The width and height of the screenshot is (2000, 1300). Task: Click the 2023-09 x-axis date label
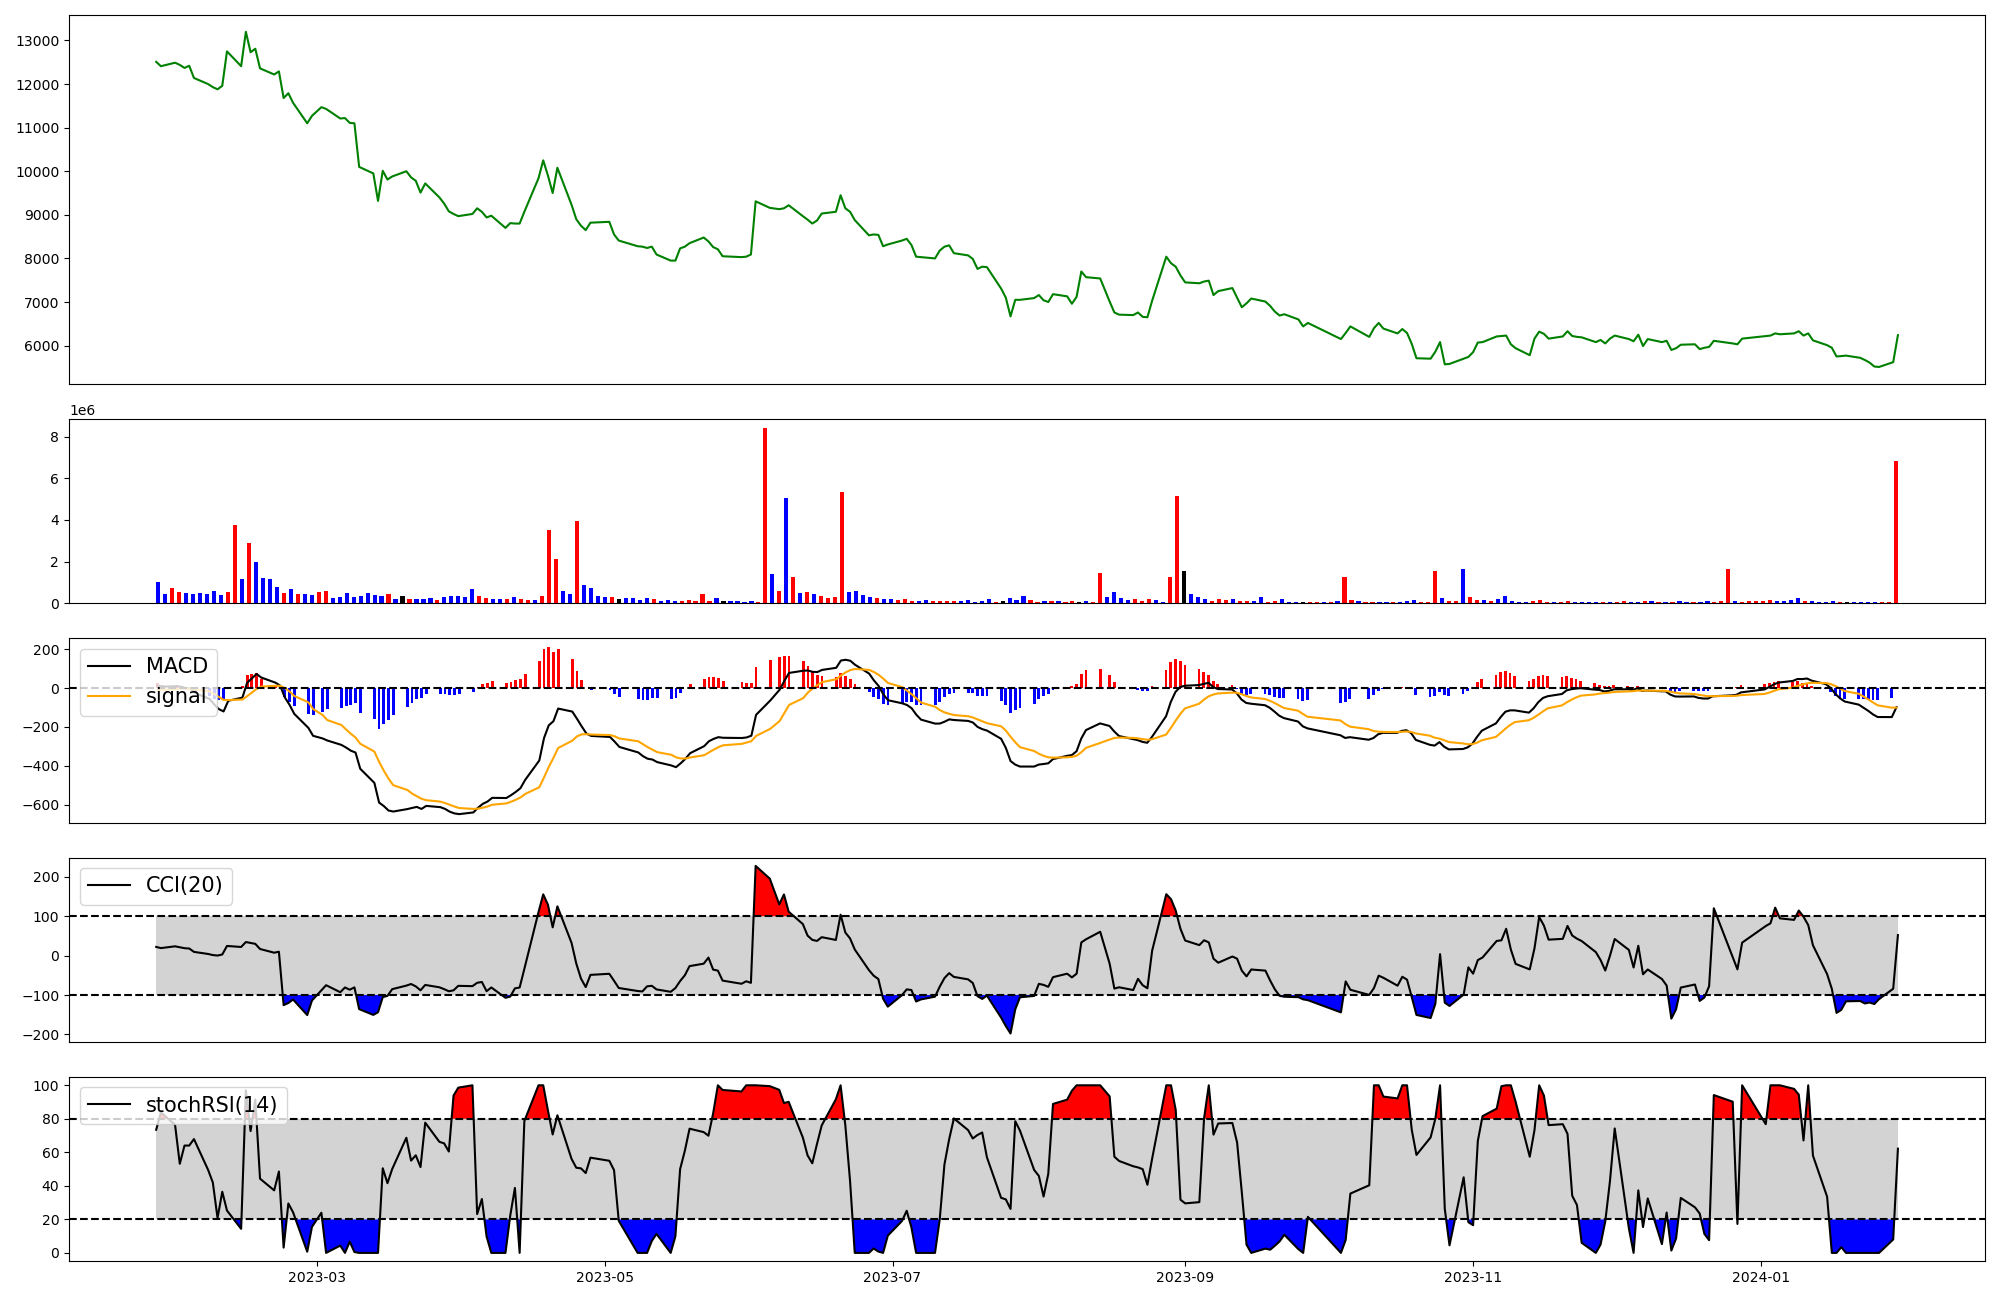(x=1185, y=1277)
